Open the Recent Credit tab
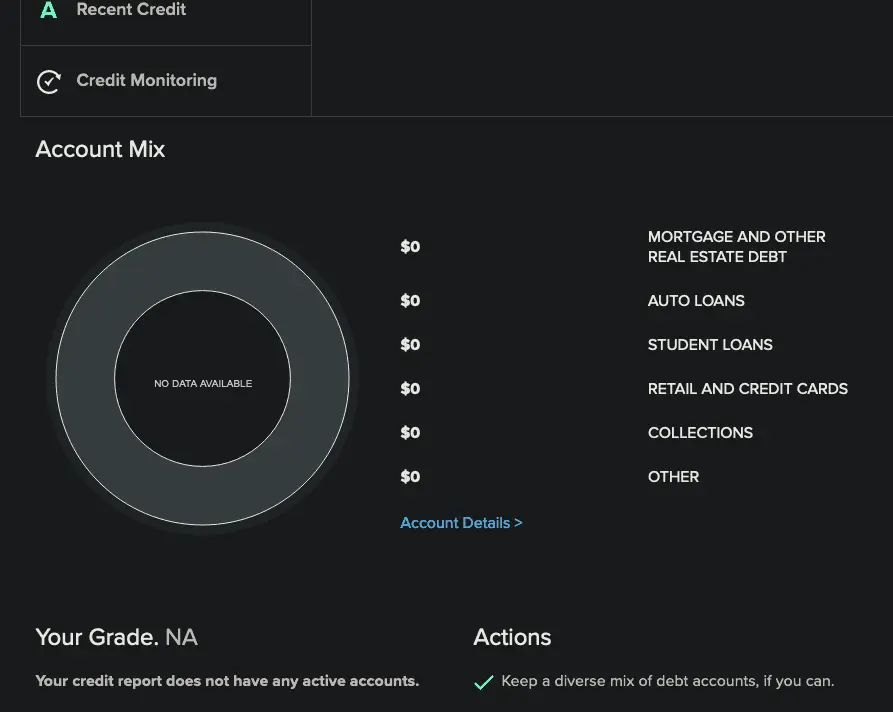The image size is (893, 712). pyautogui.click(x=131, y=10)
